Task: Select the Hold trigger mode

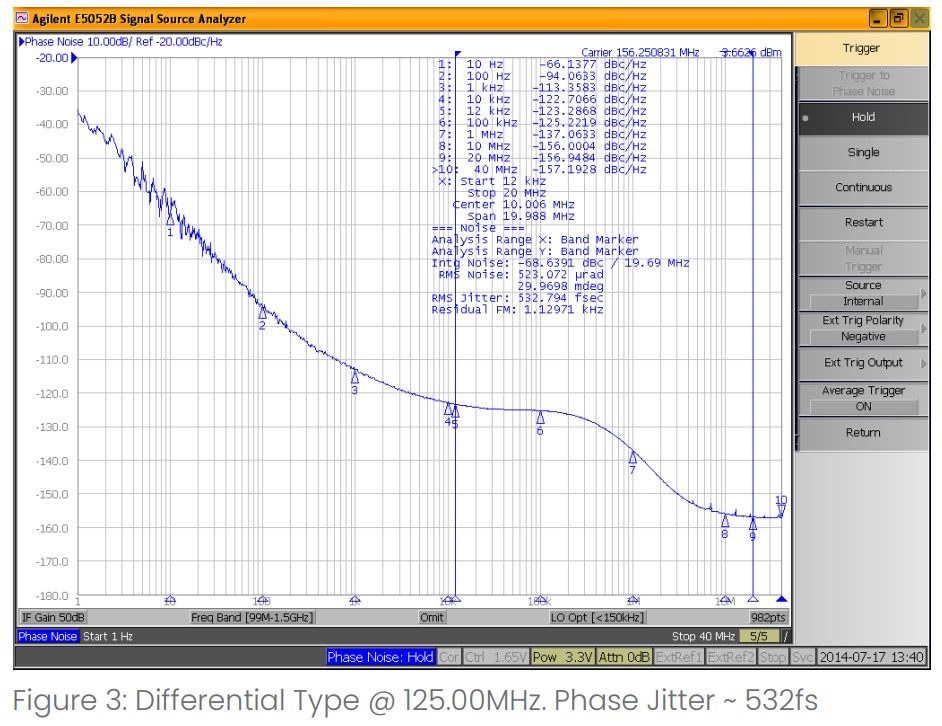Action: [862, 117]
